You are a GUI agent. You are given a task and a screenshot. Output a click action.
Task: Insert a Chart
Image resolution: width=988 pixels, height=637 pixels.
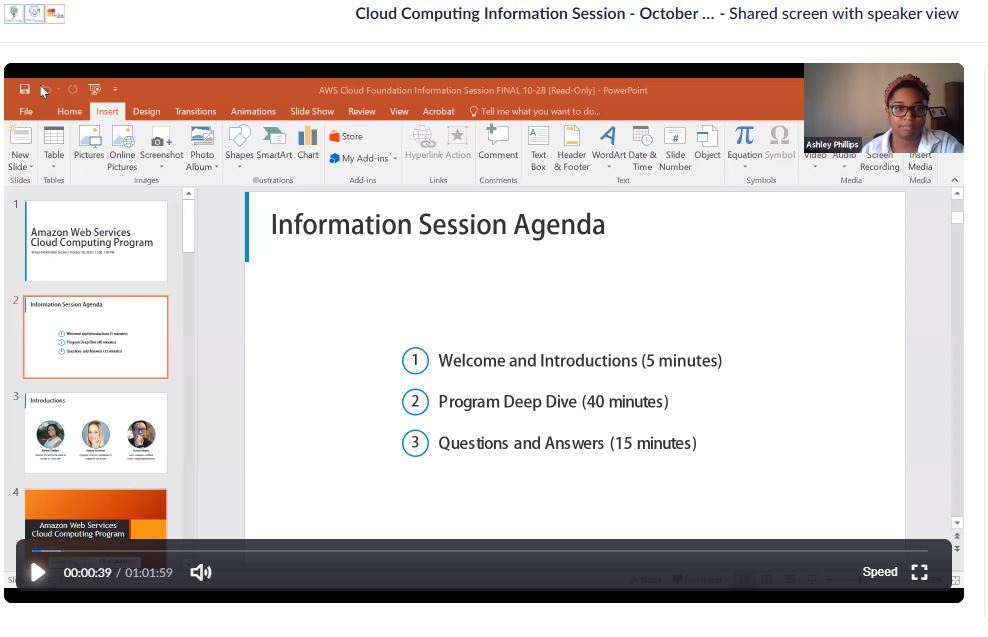coord(308,142)
